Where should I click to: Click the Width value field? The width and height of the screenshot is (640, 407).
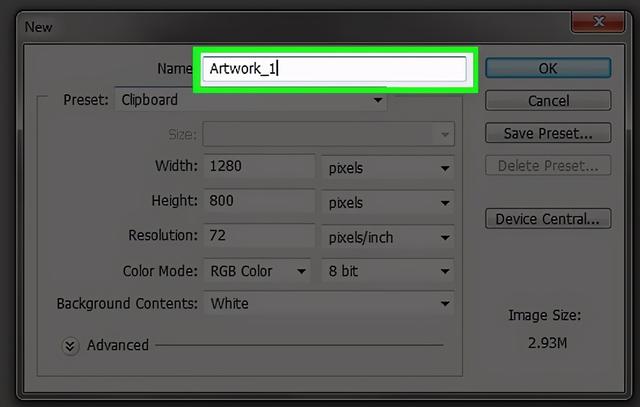(x=258, y=167)
